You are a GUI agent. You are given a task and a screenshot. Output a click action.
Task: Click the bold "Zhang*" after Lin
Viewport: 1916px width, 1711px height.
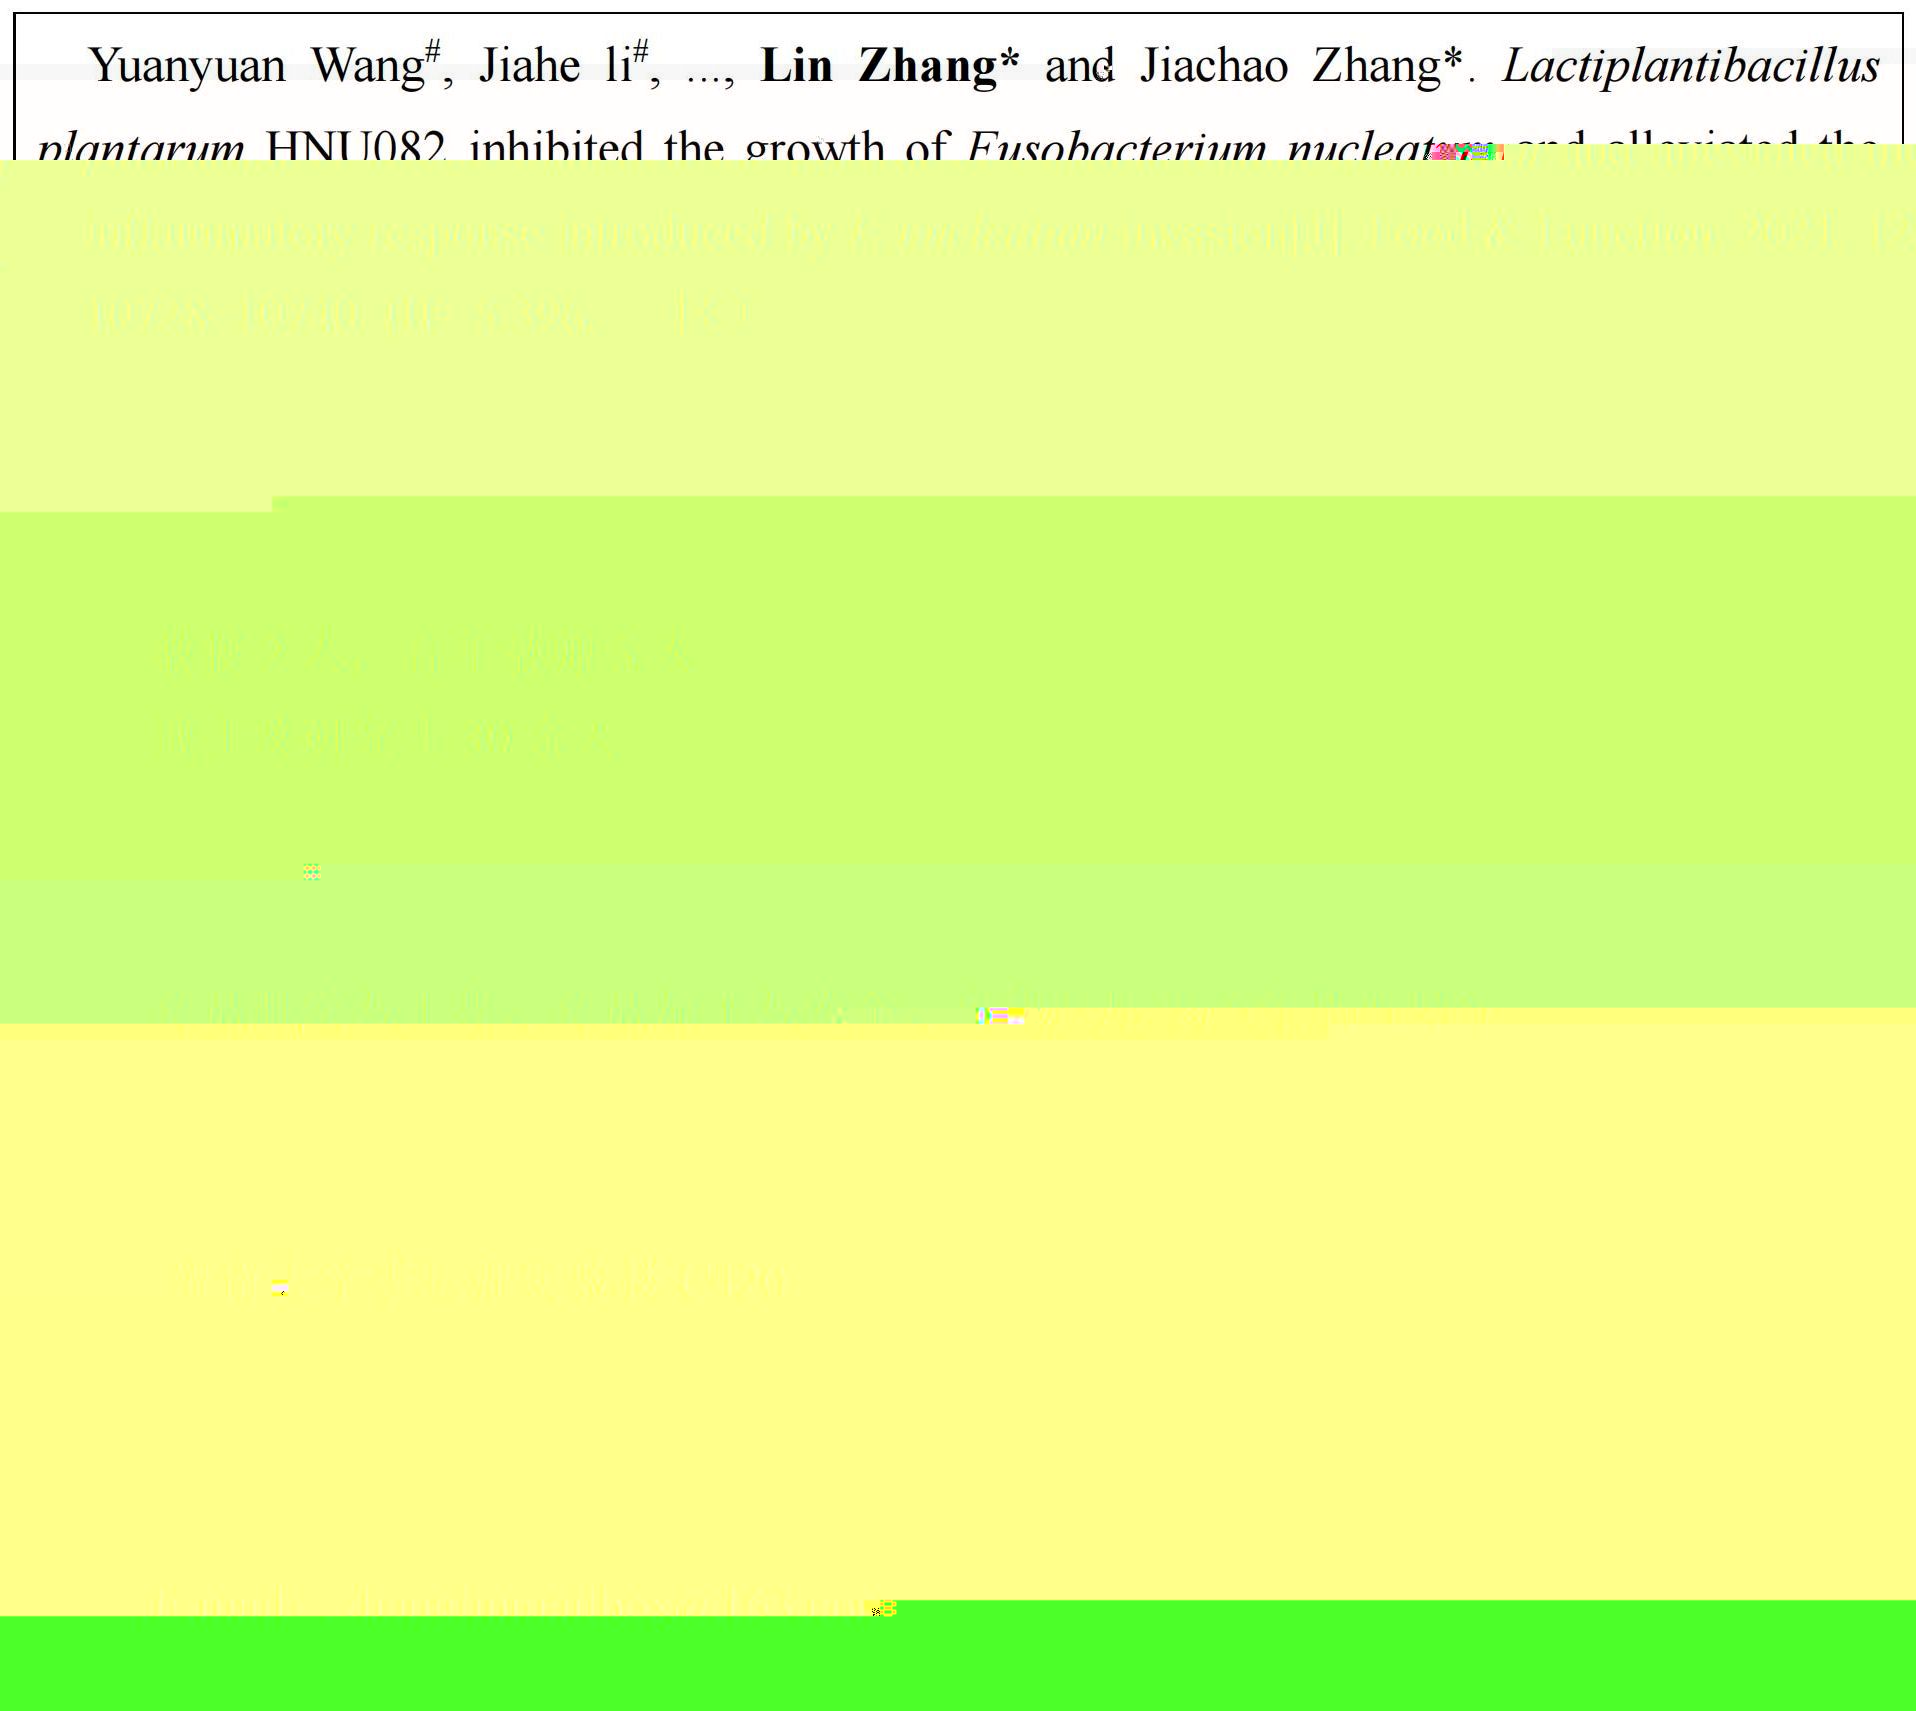[938, 67]
